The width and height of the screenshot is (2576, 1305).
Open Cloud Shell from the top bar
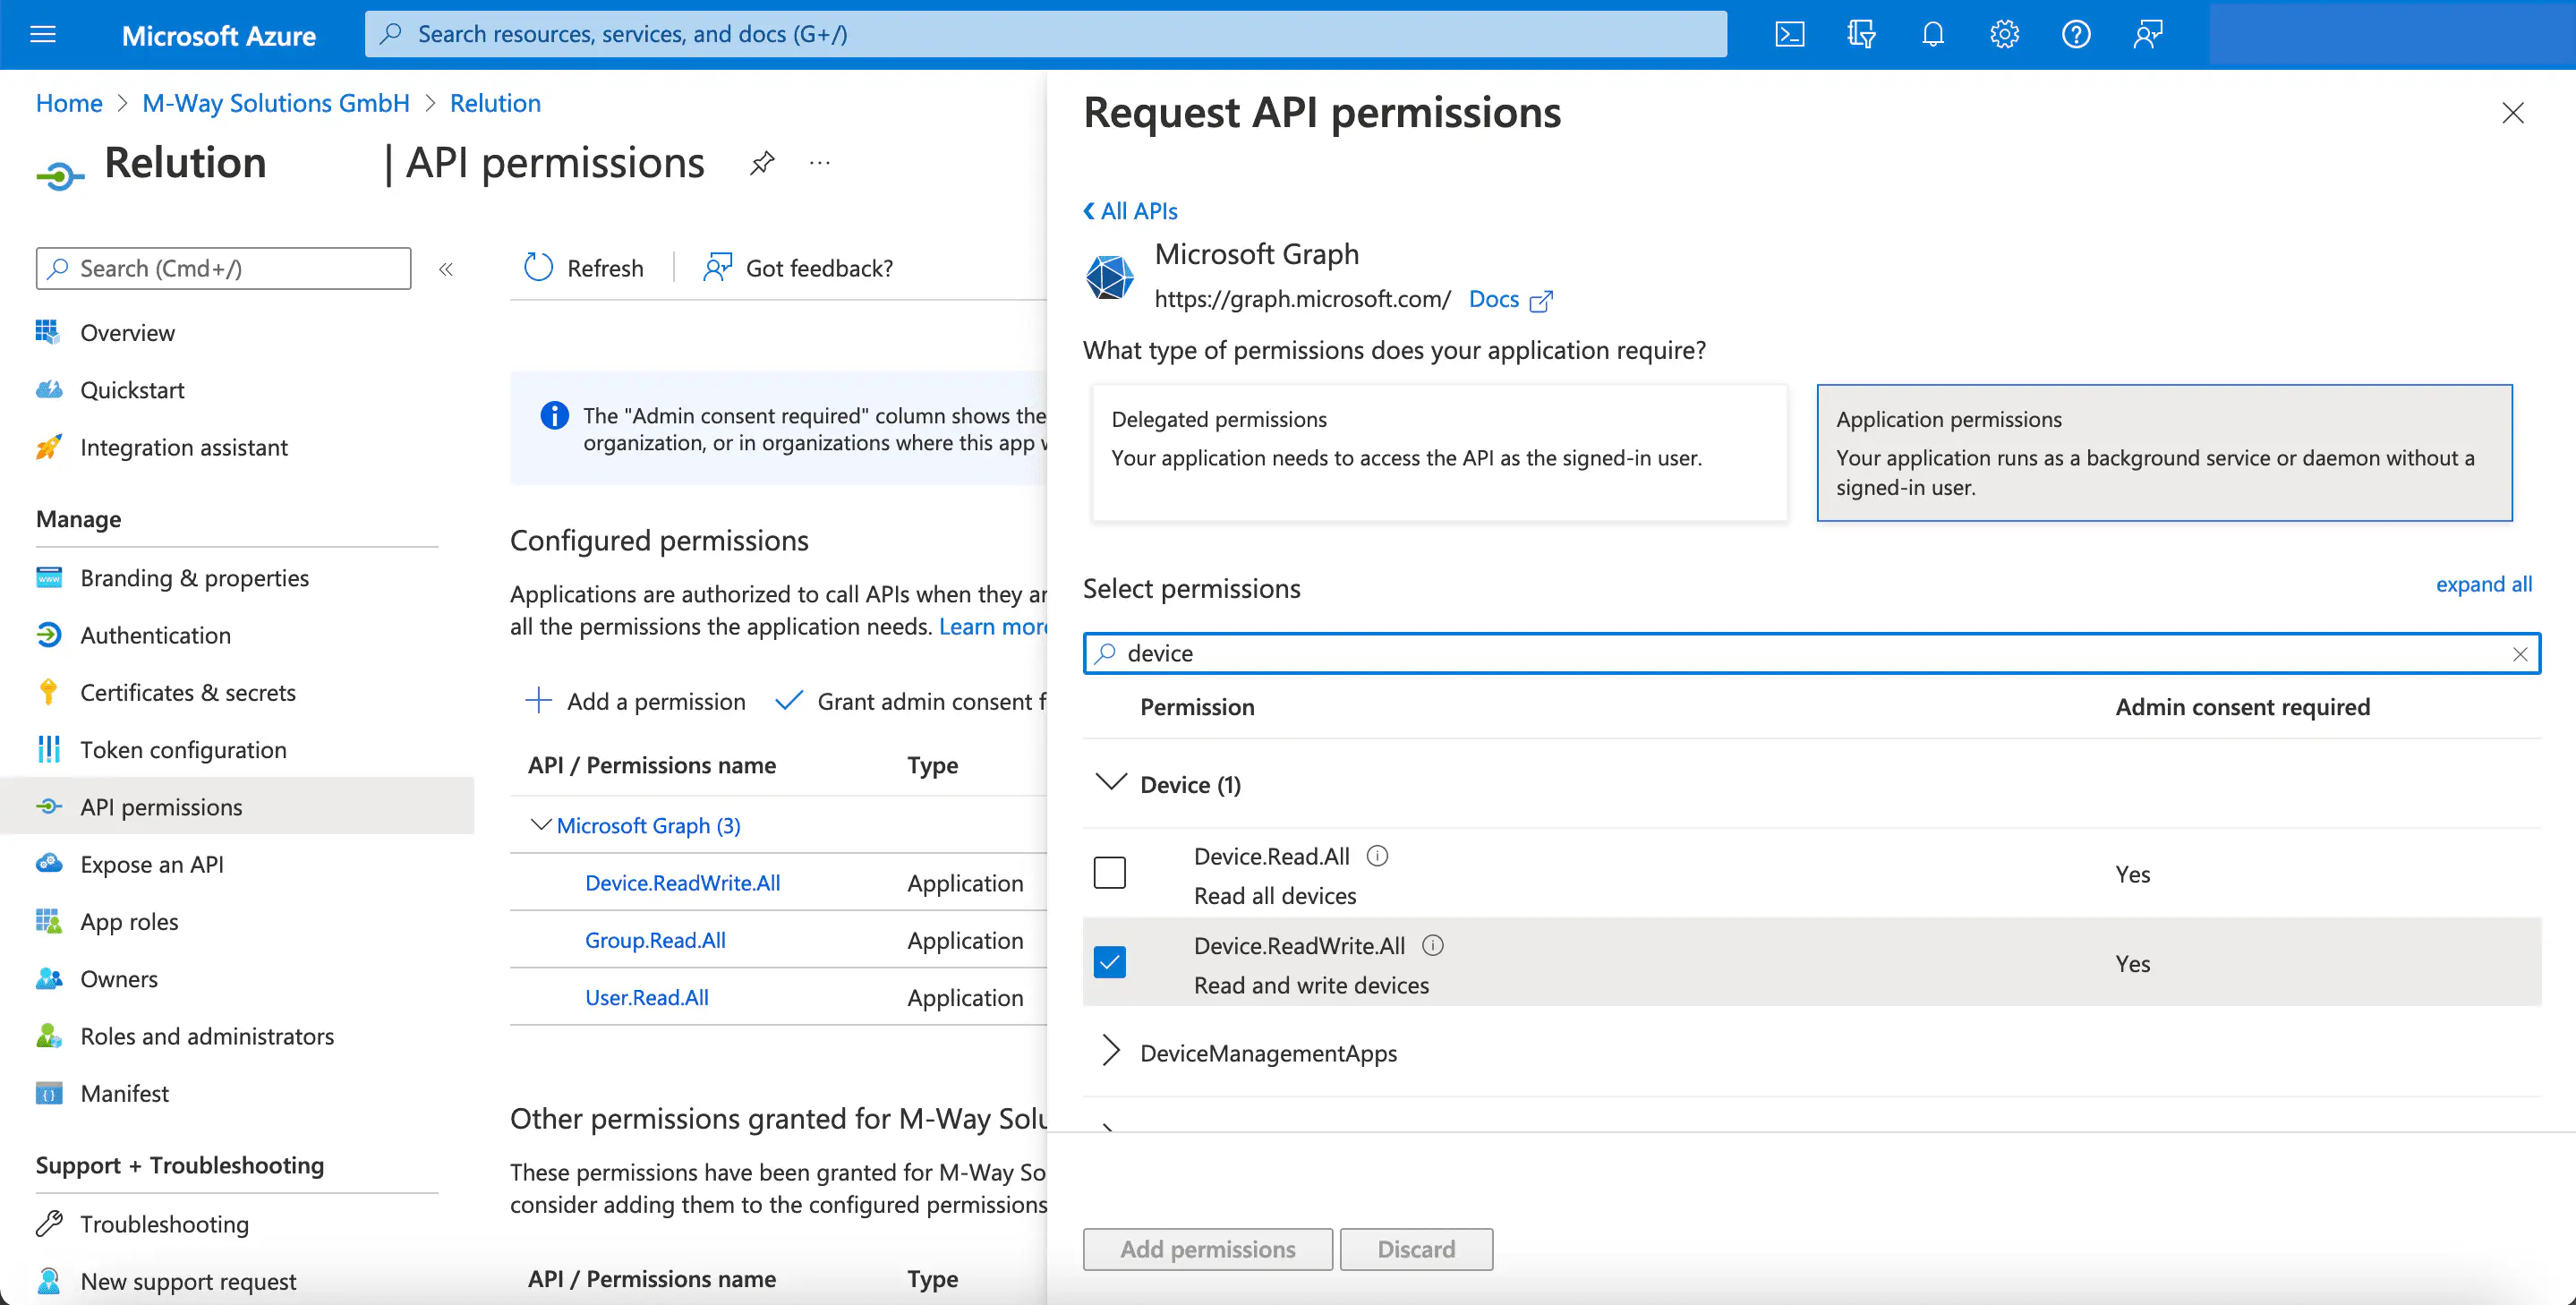(x=1789, y=35)
